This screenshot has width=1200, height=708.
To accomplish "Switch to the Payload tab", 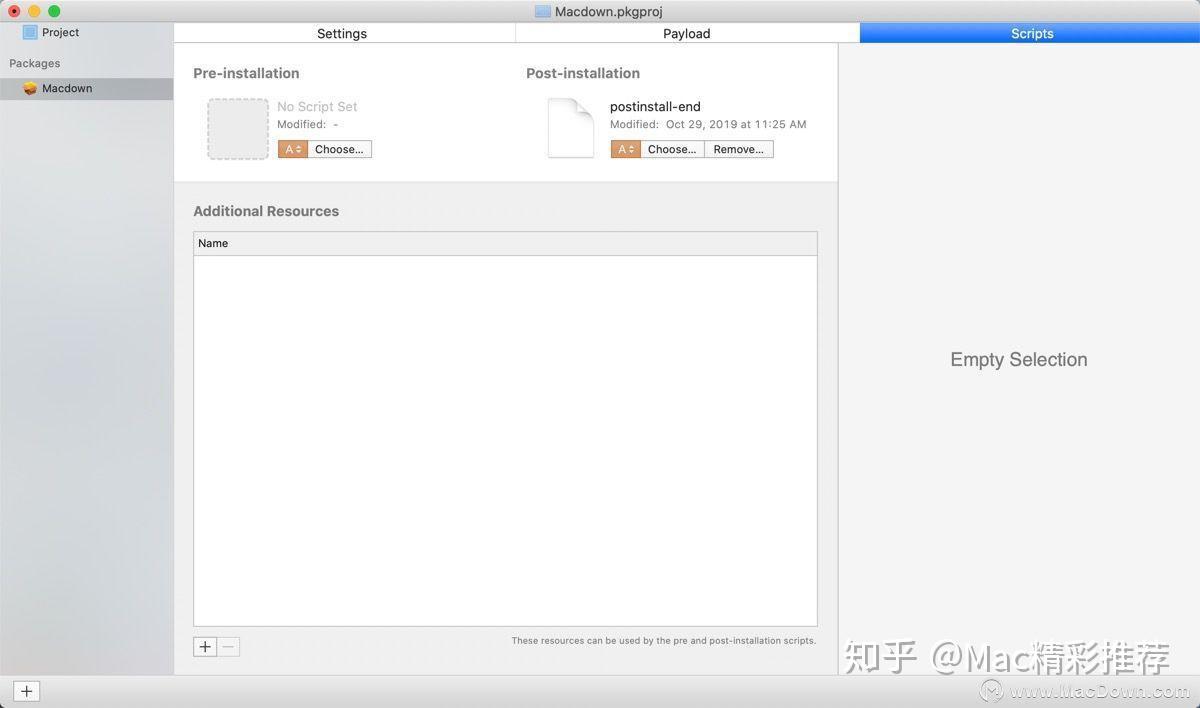I will tap(686, 33).
